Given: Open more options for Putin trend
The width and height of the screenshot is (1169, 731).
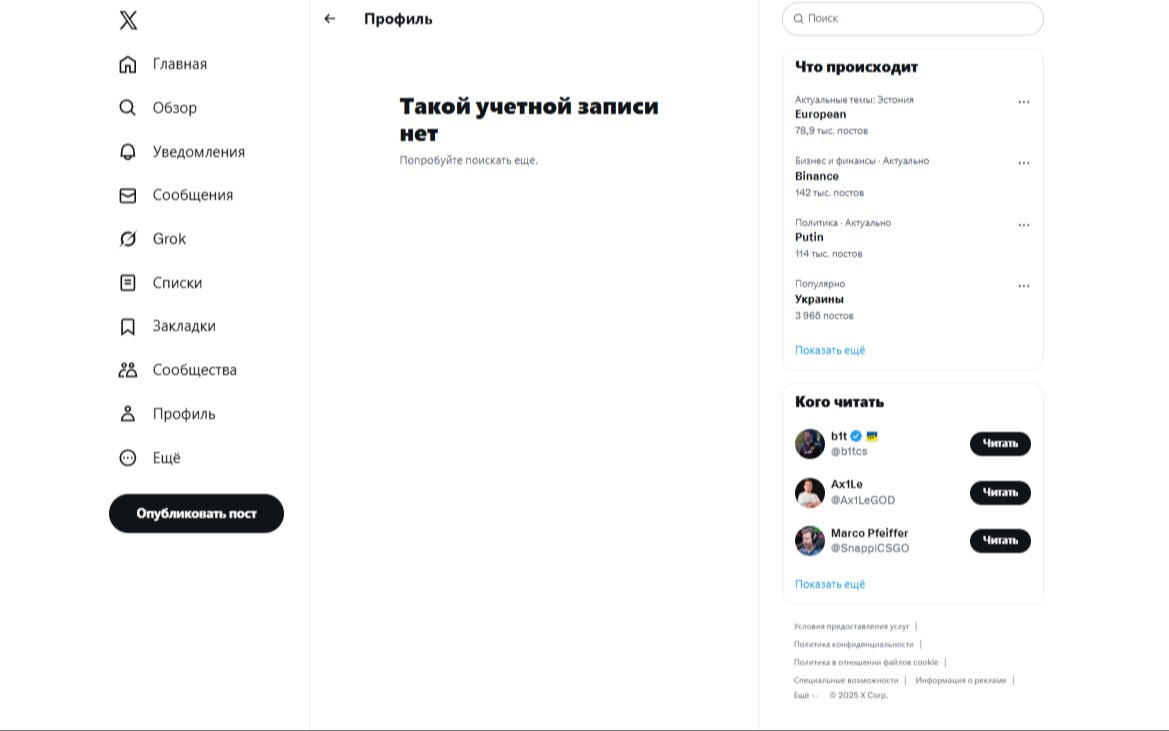Looking at the screenshot, I should tap(1023, 225).
